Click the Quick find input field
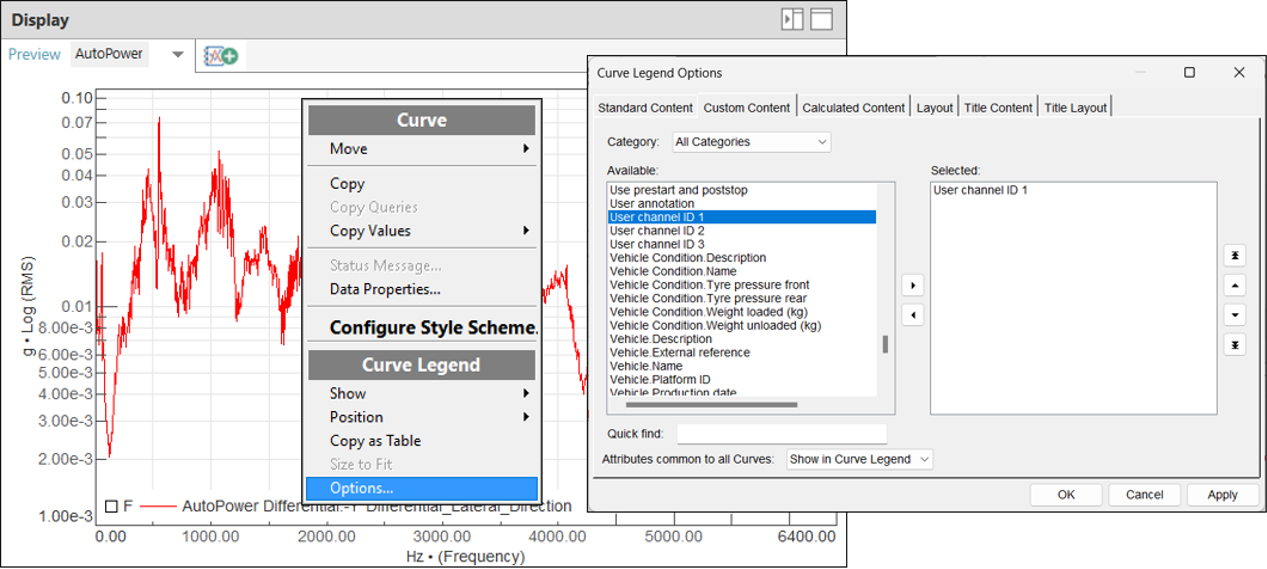This screenshot has height=569, width=1267. coord(781,434)
